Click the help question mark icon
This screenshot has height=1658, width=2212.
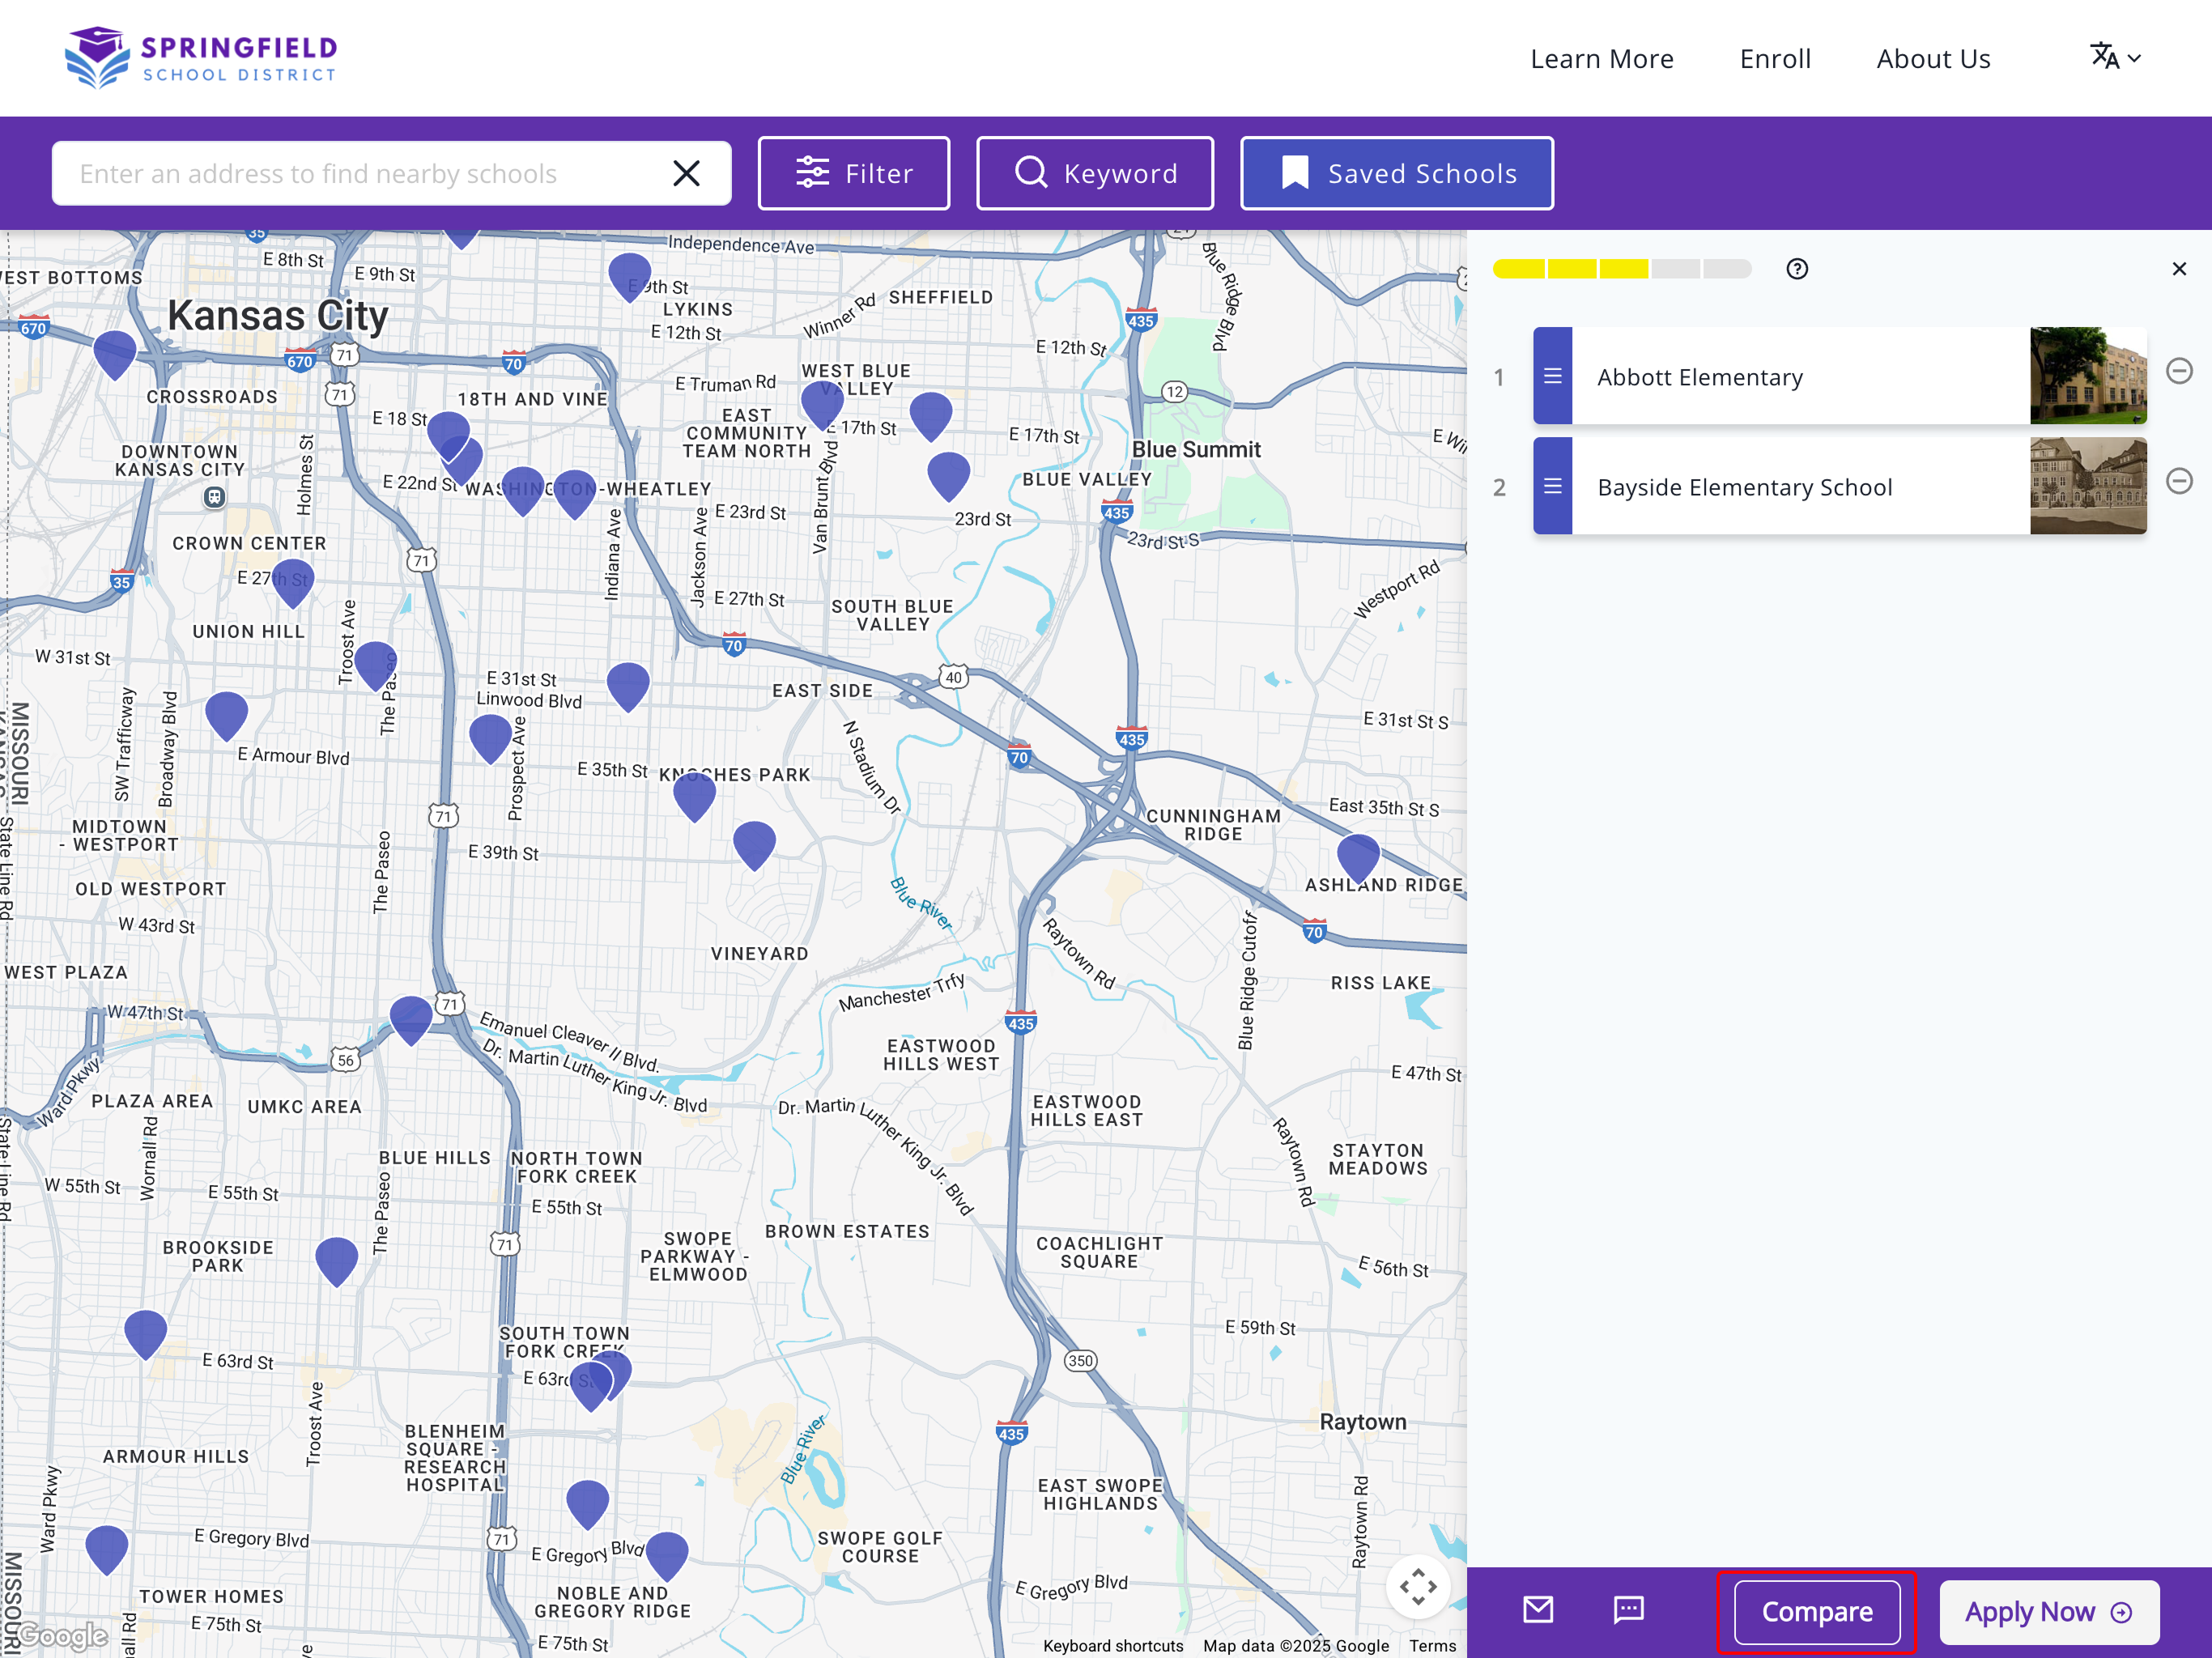(1796, 269)
